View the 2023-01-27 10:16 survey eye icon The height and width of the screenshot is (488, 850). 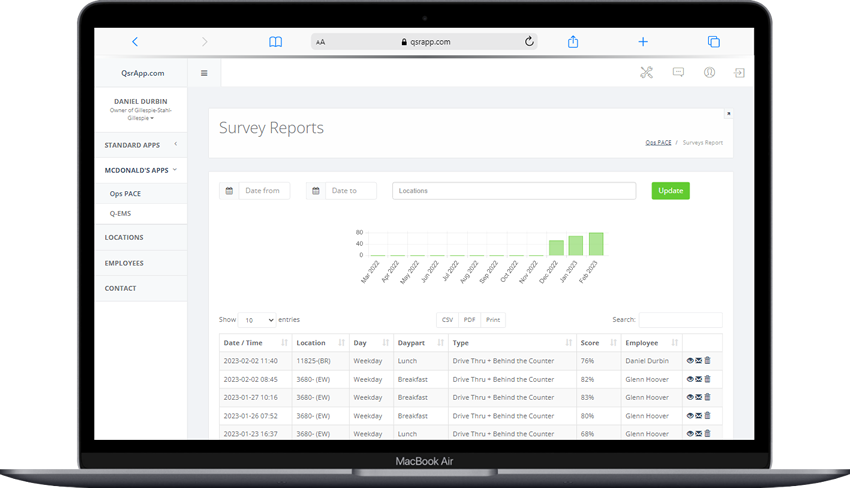[690, 397]
